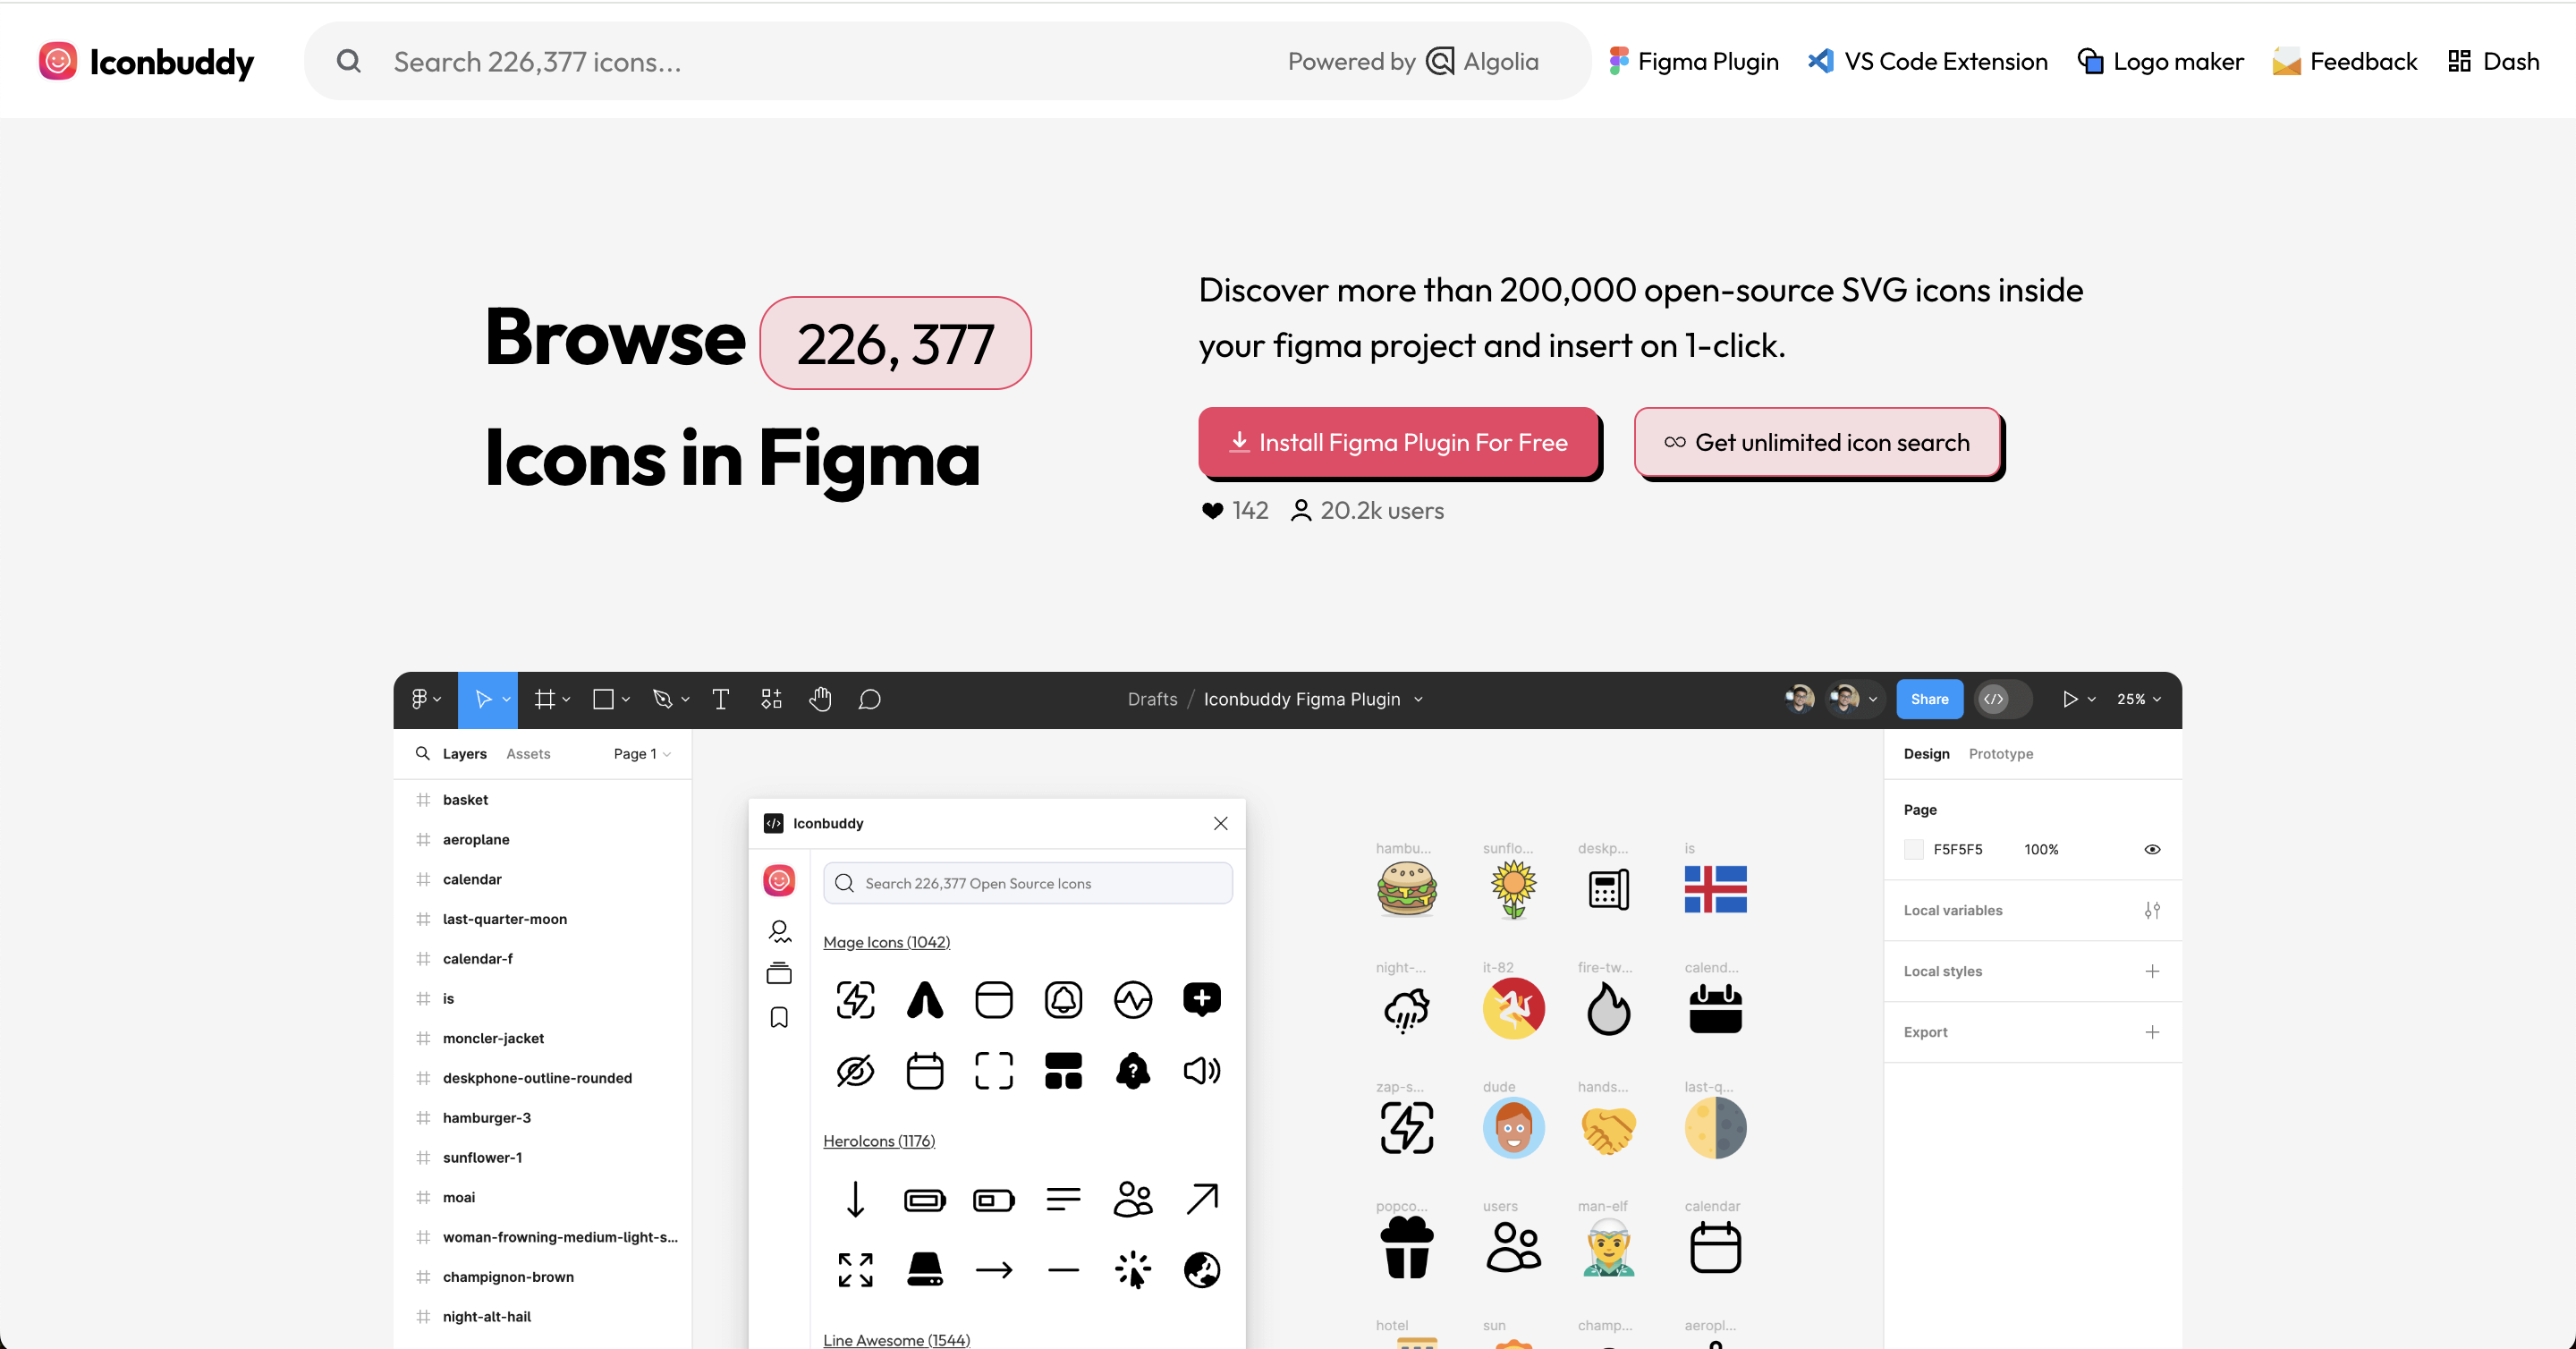Screen dimensions: 2576x1349
Task: Open the Figma Plugin page
Action: 1694,61
